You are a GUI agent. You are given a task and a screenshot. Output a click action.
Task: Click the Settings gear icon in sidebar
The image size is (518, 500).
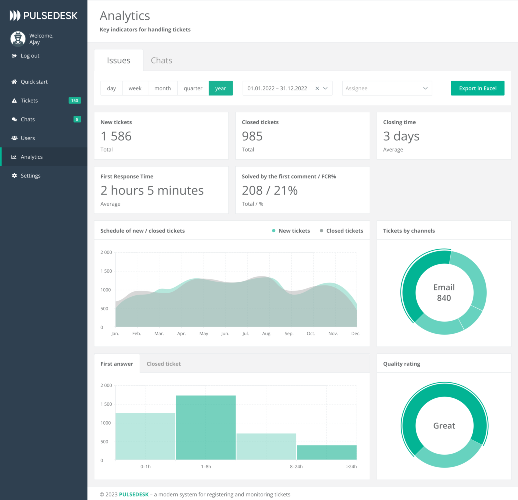tap(14, 175)
